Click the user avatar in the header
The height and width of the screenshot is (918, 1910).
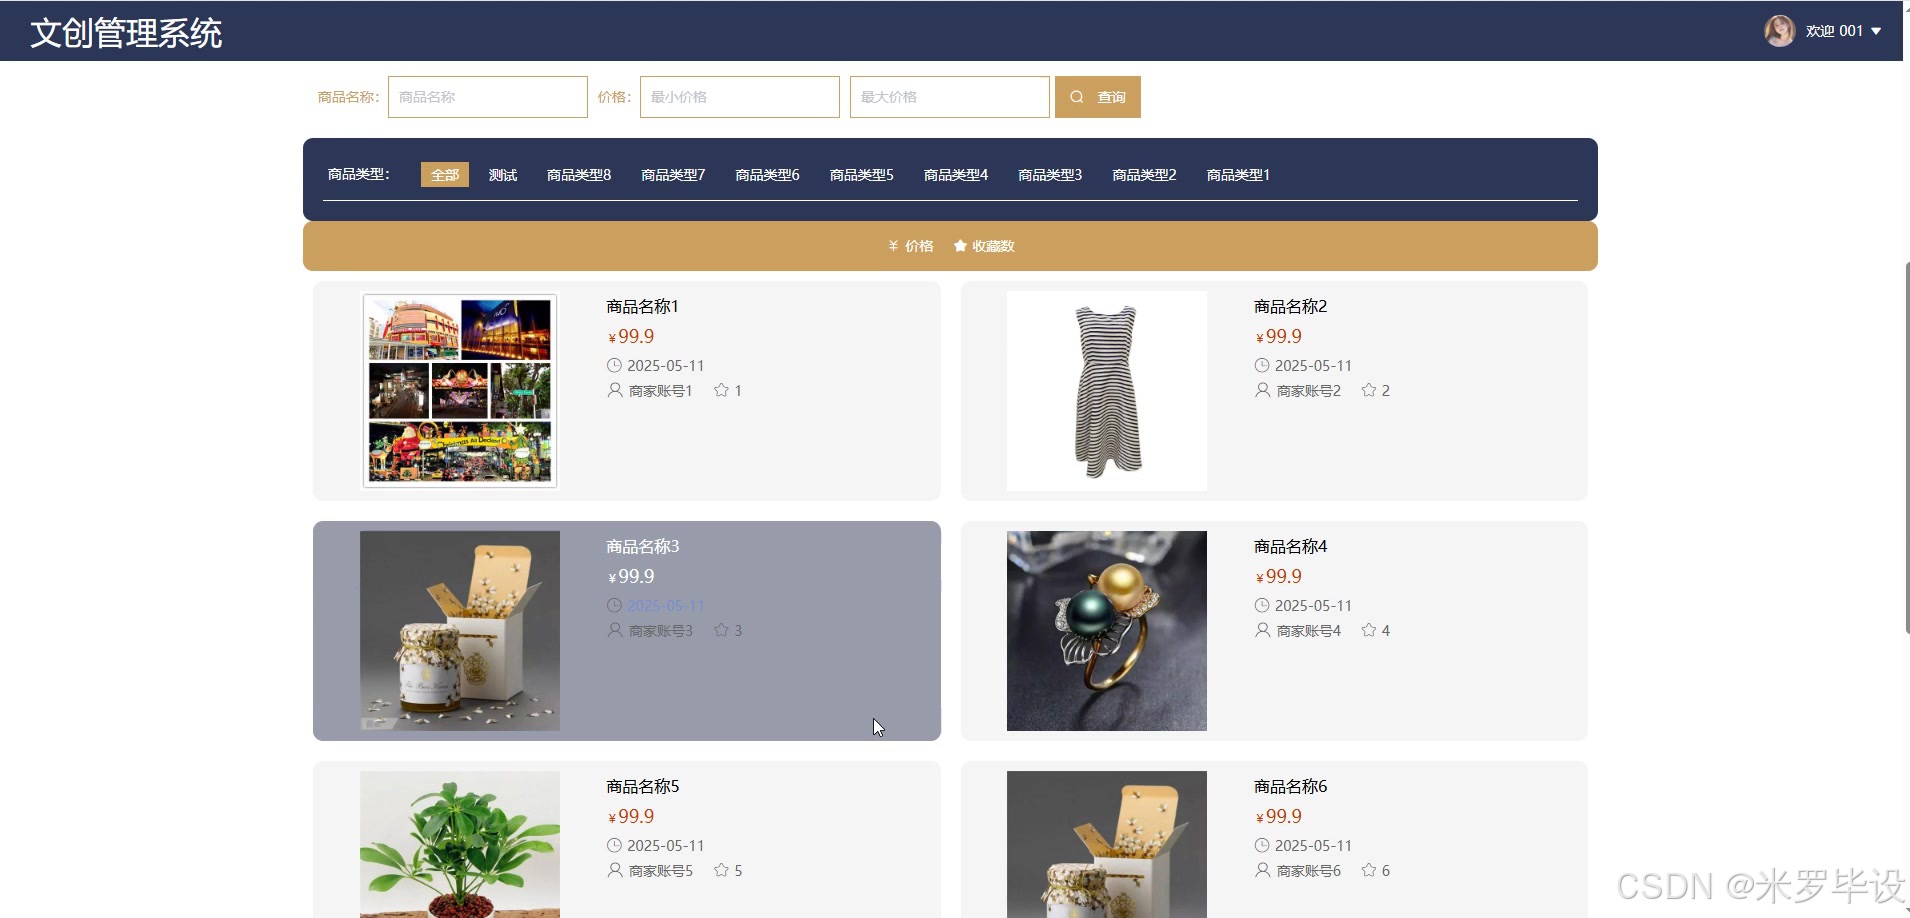(1779, 31)
